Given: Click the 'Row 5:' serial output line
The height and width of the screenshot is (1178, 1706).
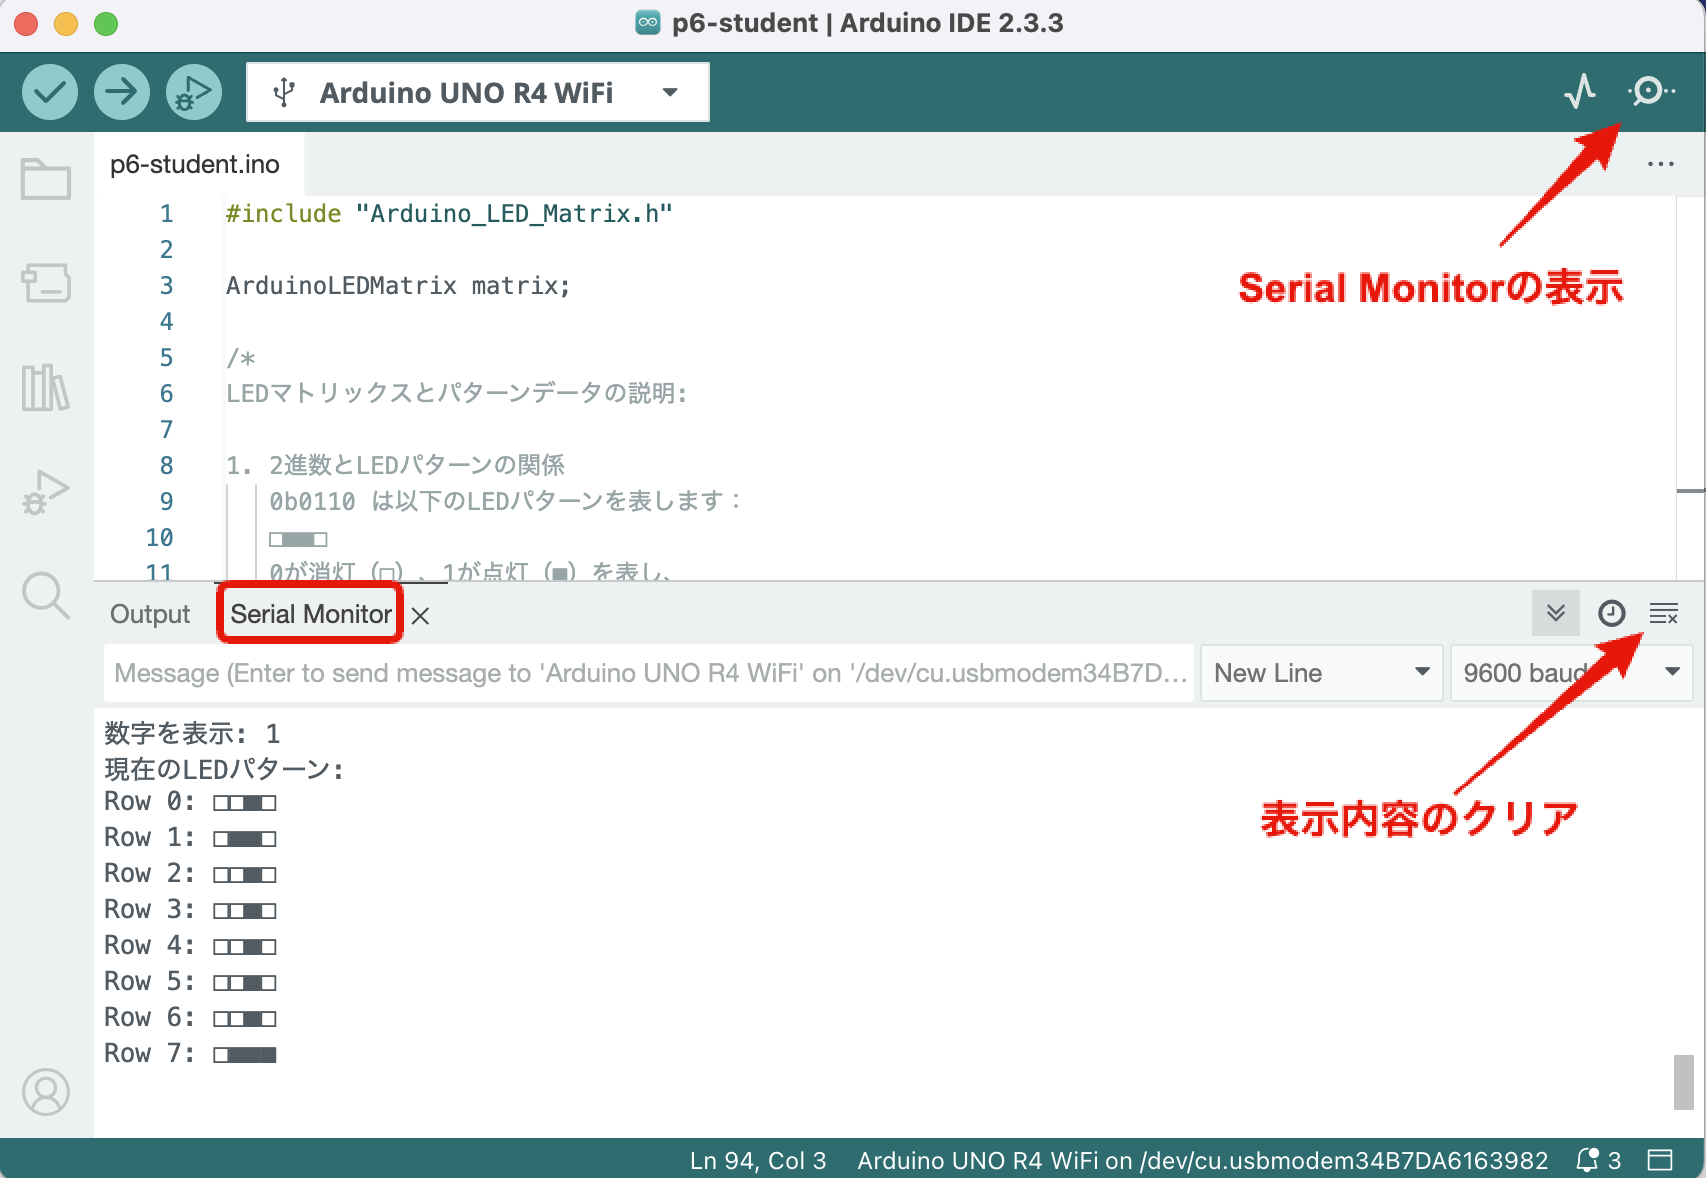Looking at the screenshot, I should tap(190, 981).
